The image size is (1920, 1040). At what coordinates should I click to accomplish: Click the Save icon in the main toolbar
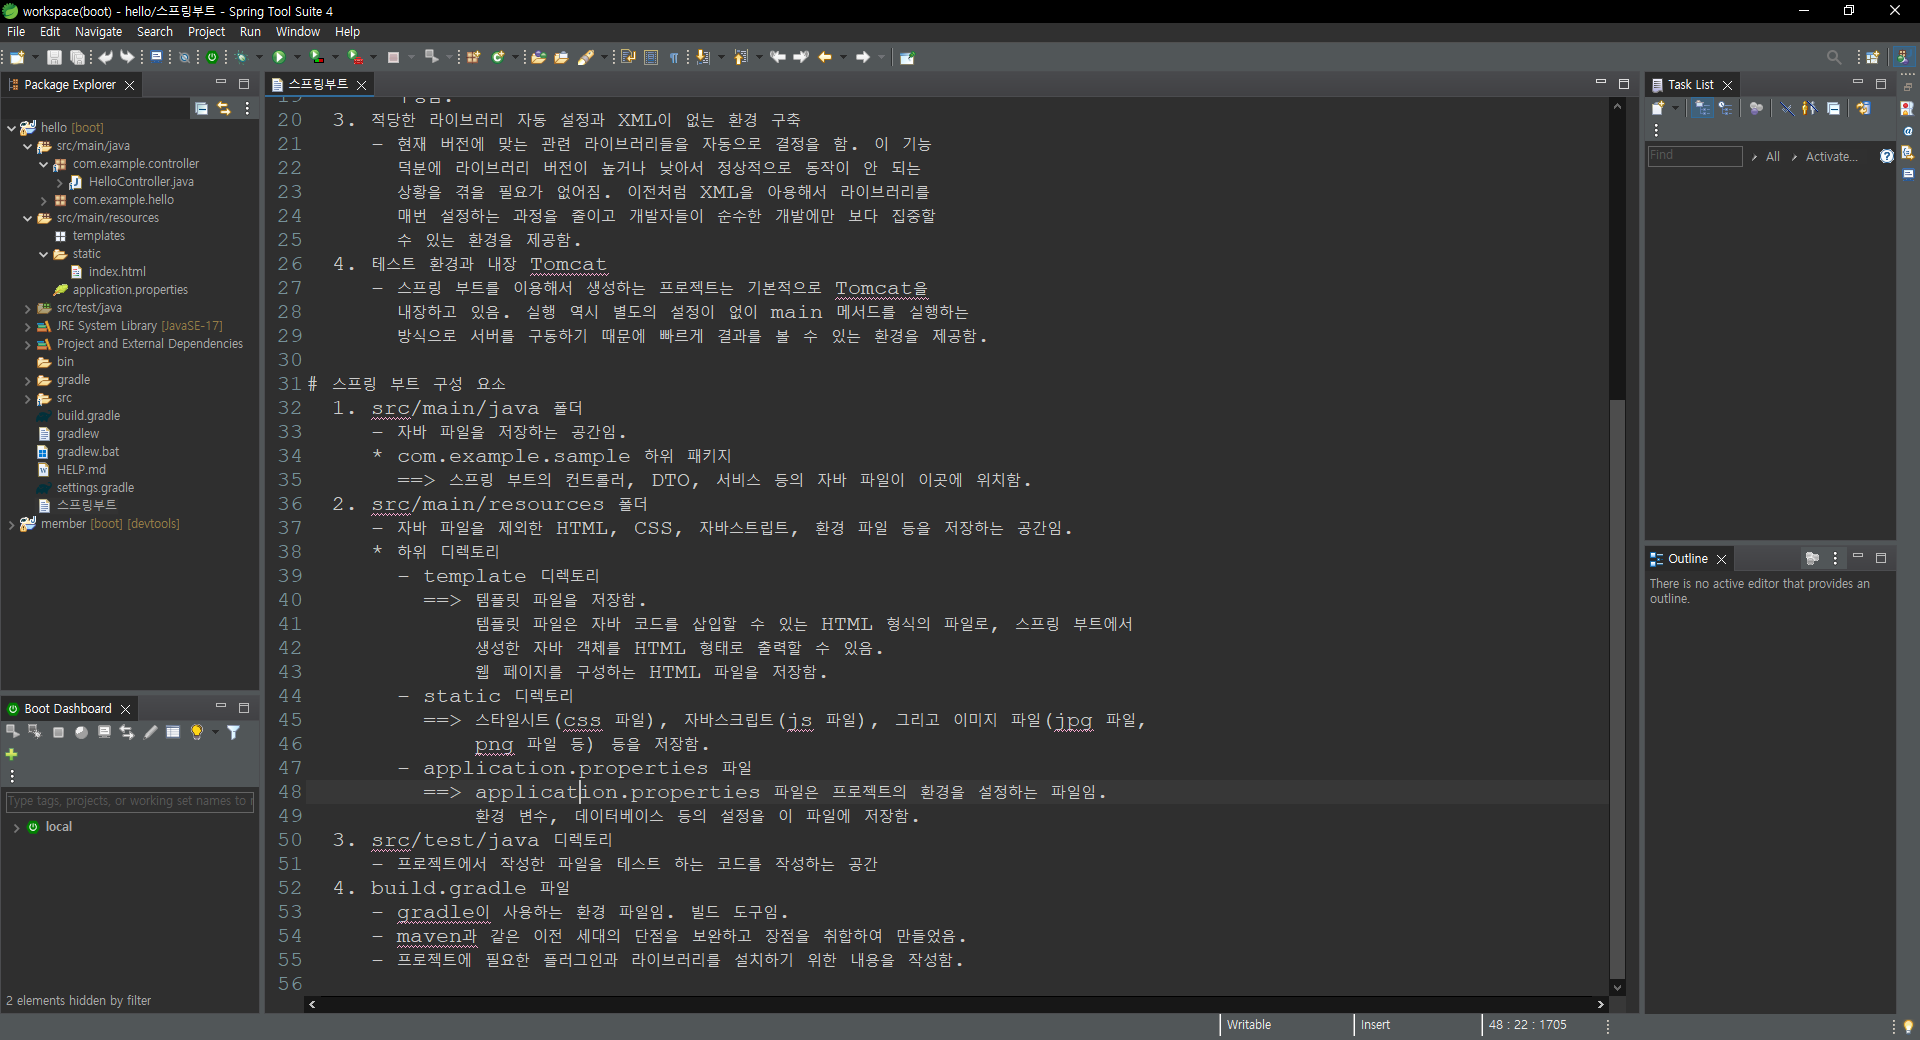tap(54, 57)
